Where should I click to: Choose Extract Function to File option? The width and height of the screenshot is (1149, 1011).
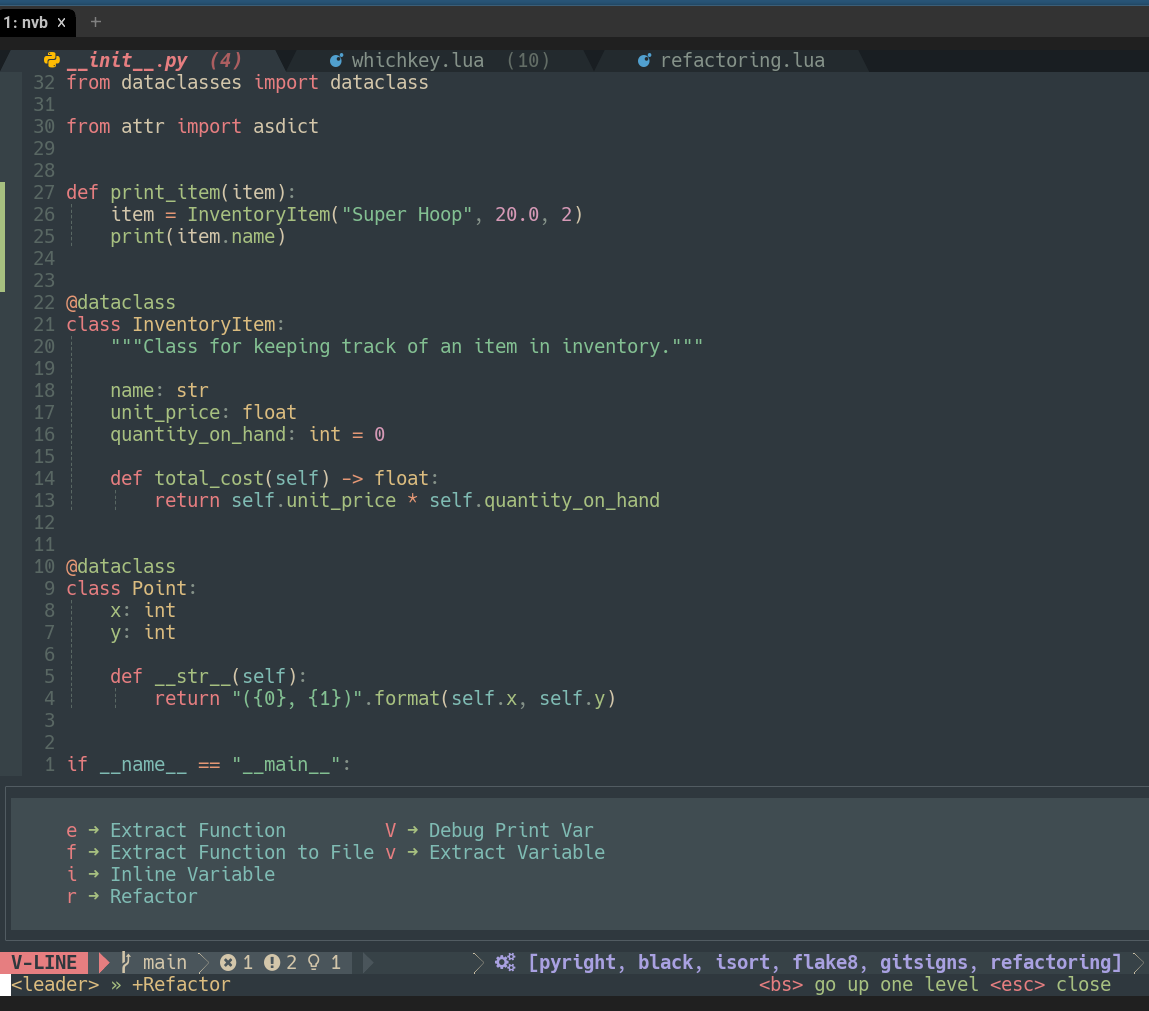click(x=218, y=852)
